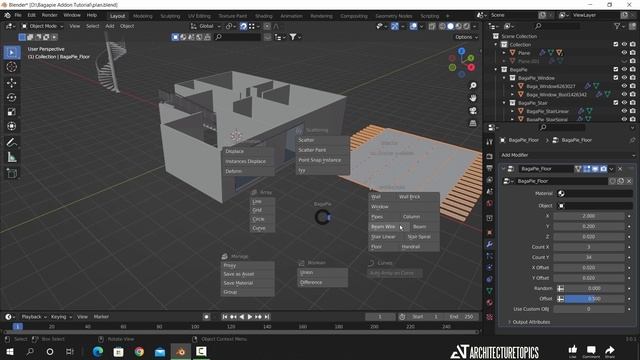Open the Object Mode dropdown
Viewport: 640px width, 360px height.
[x=42, y=26]
